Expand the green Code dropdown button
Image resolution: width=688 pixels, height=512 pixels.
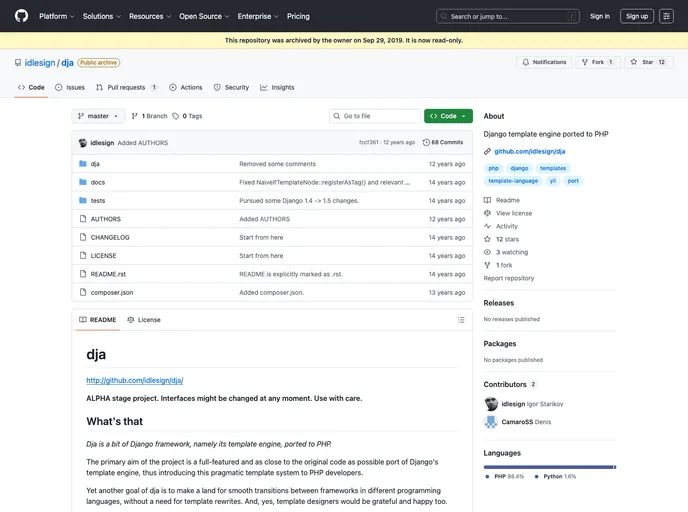click(448, 116)
